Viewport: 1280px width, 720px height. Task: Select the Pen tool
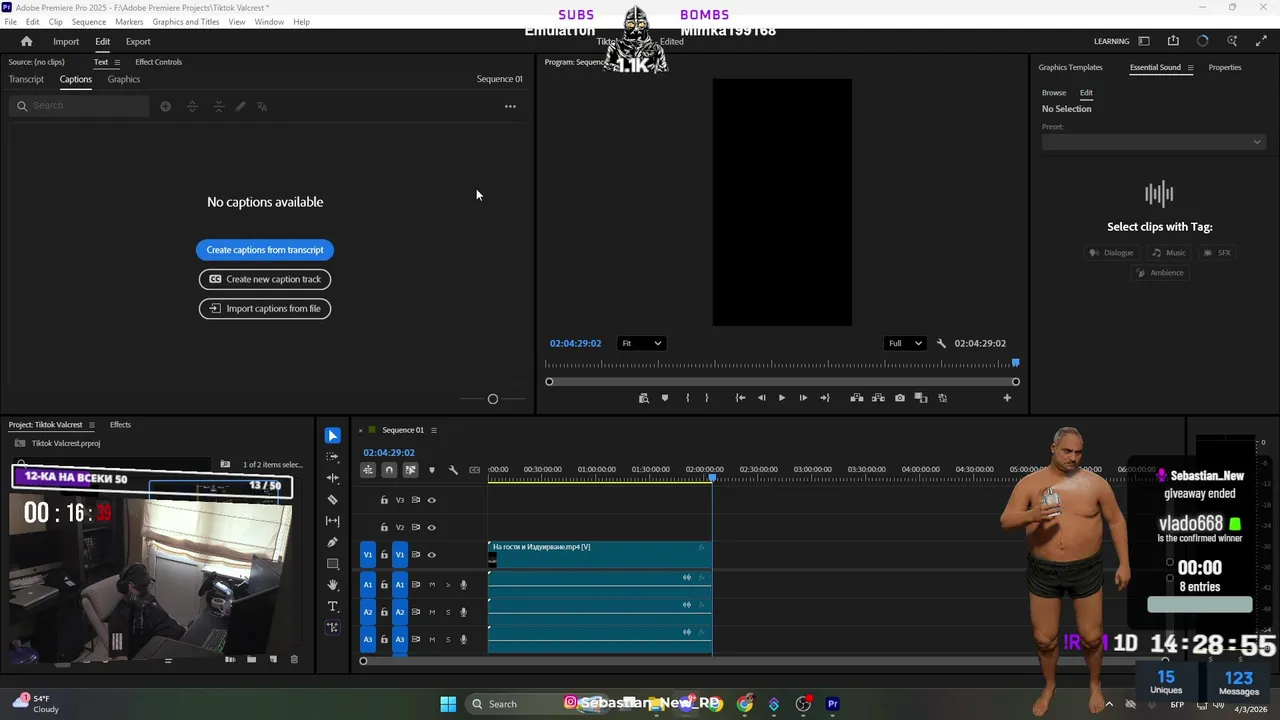point(332,542)
